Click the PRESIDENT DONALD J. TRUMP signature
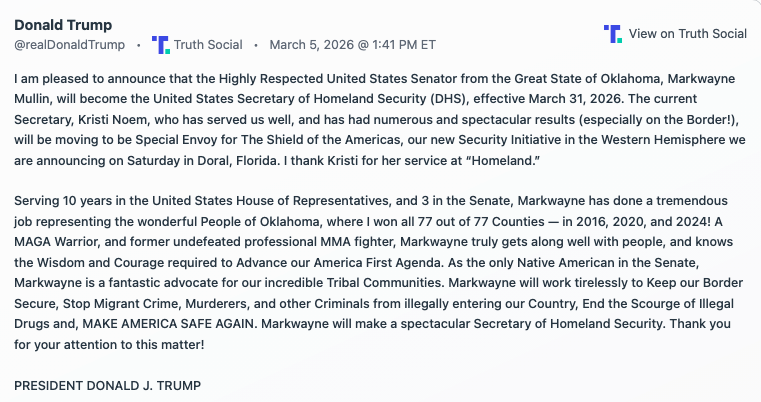 [x=108, y=385]
